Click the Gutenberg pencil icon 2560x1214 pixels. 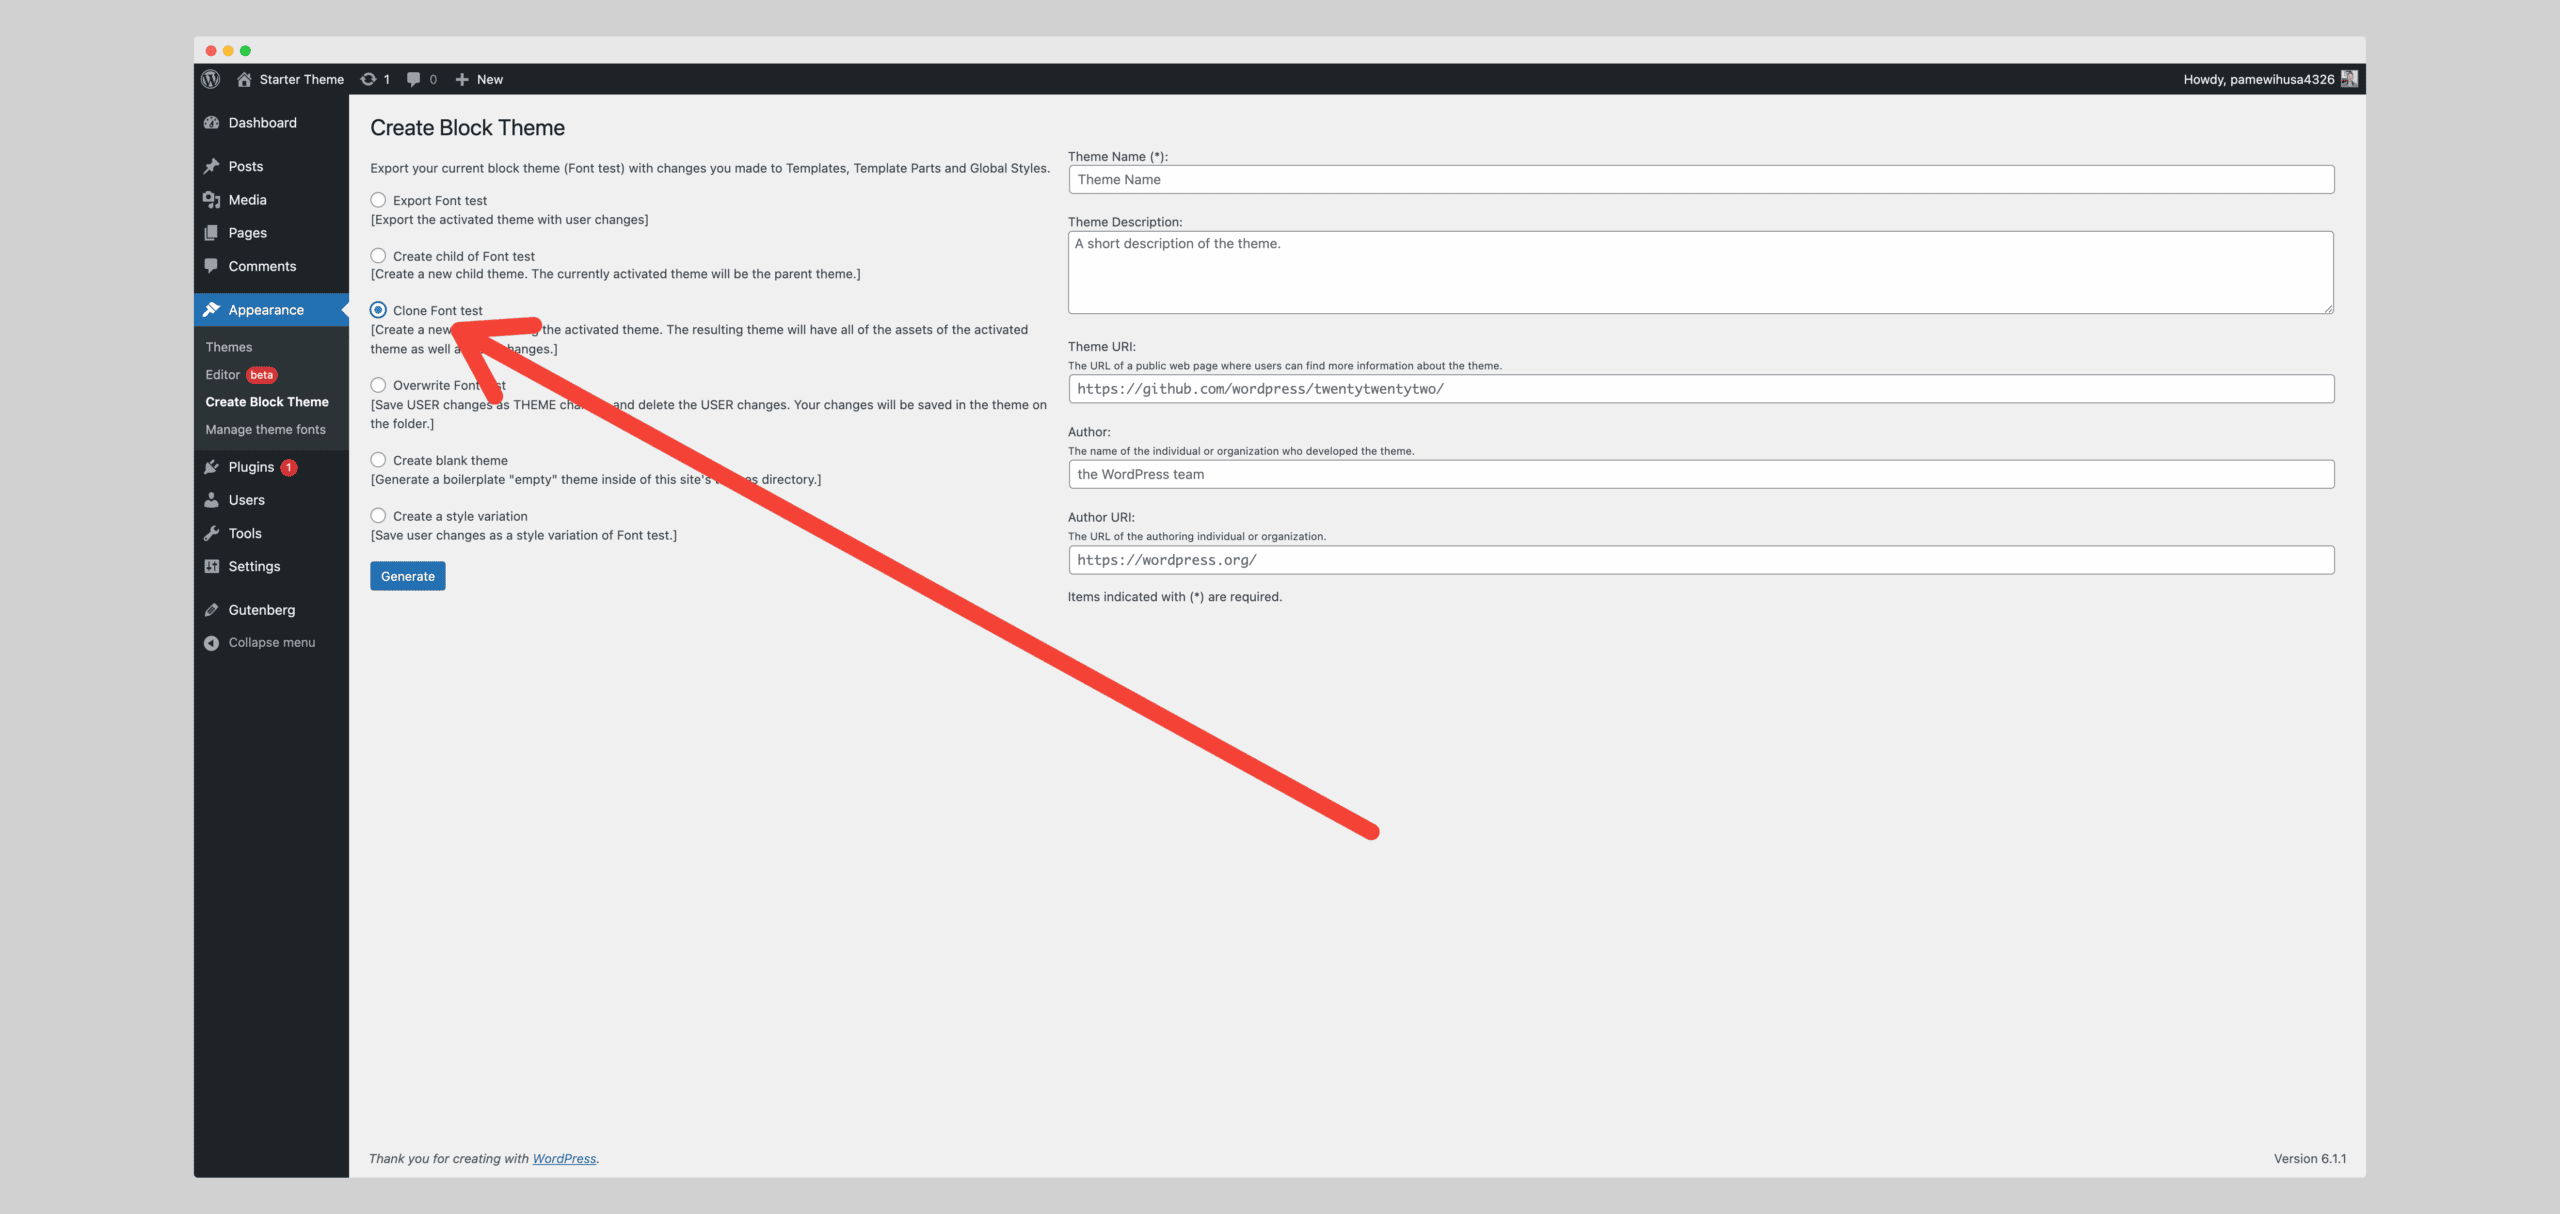(211, 610)
